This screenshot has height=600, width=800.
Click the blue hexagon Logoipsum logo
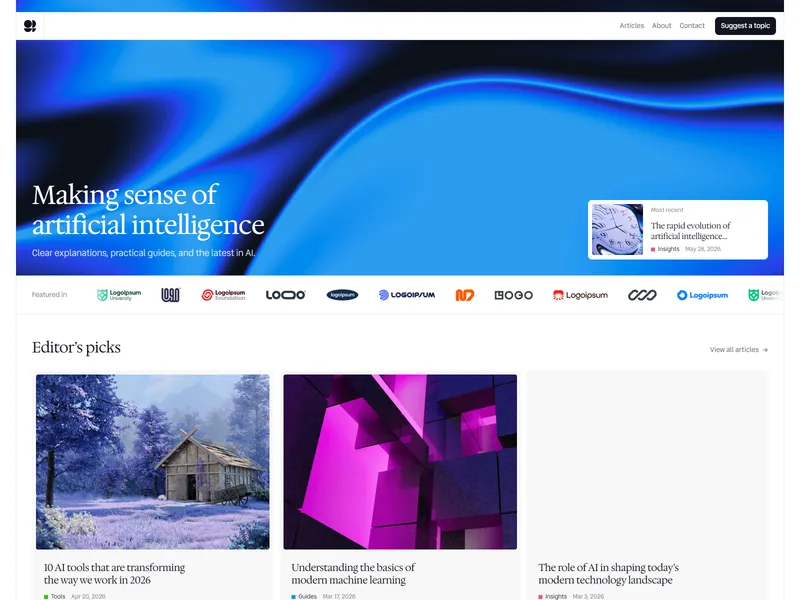coord(702,295)
